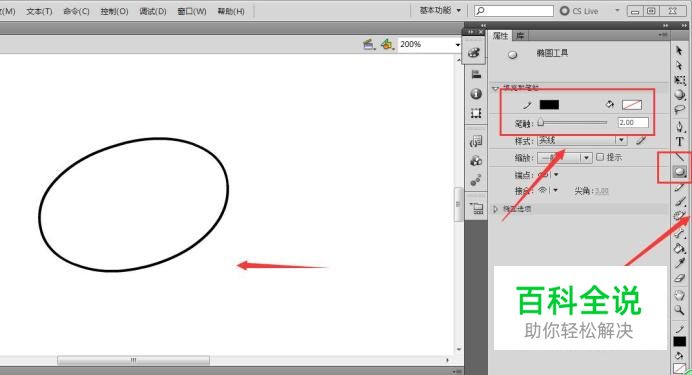This screenshot has height=375, width=692.
Task: Expand the docked icon panel double-arrow
Action: tap(484, 26)
